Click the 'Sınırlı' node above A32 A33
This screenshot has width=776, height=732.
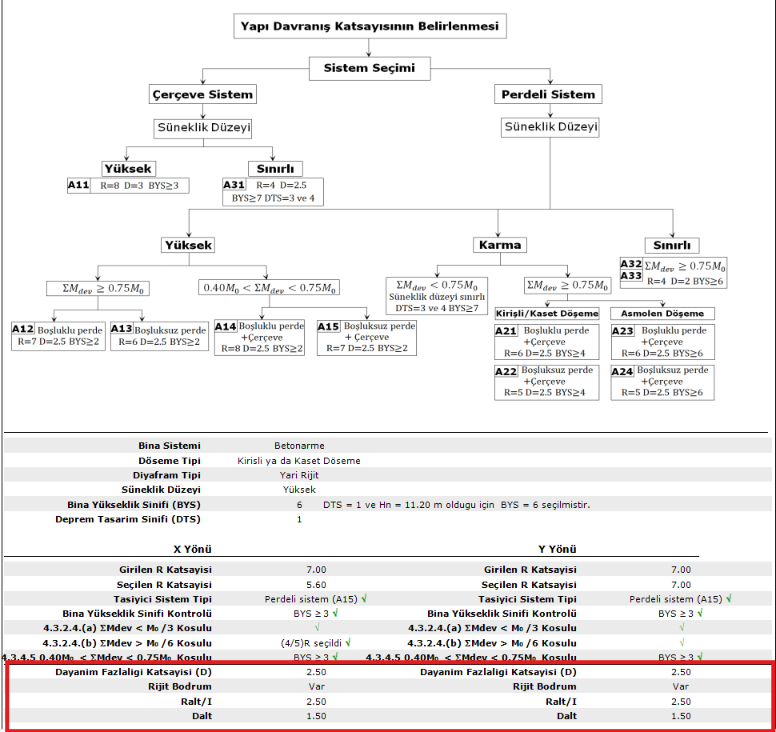click(672, 245)
